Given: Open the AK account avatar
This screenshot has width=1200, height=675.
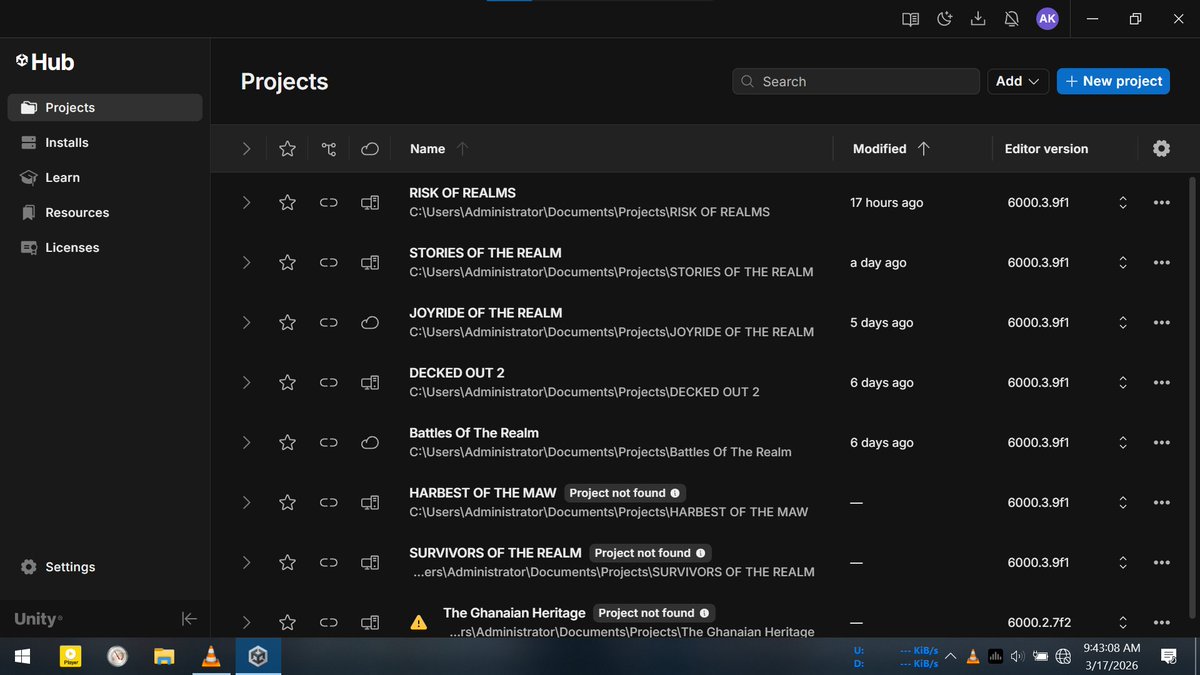Looking at the screenshot, I should click(x=1047, y=19).
